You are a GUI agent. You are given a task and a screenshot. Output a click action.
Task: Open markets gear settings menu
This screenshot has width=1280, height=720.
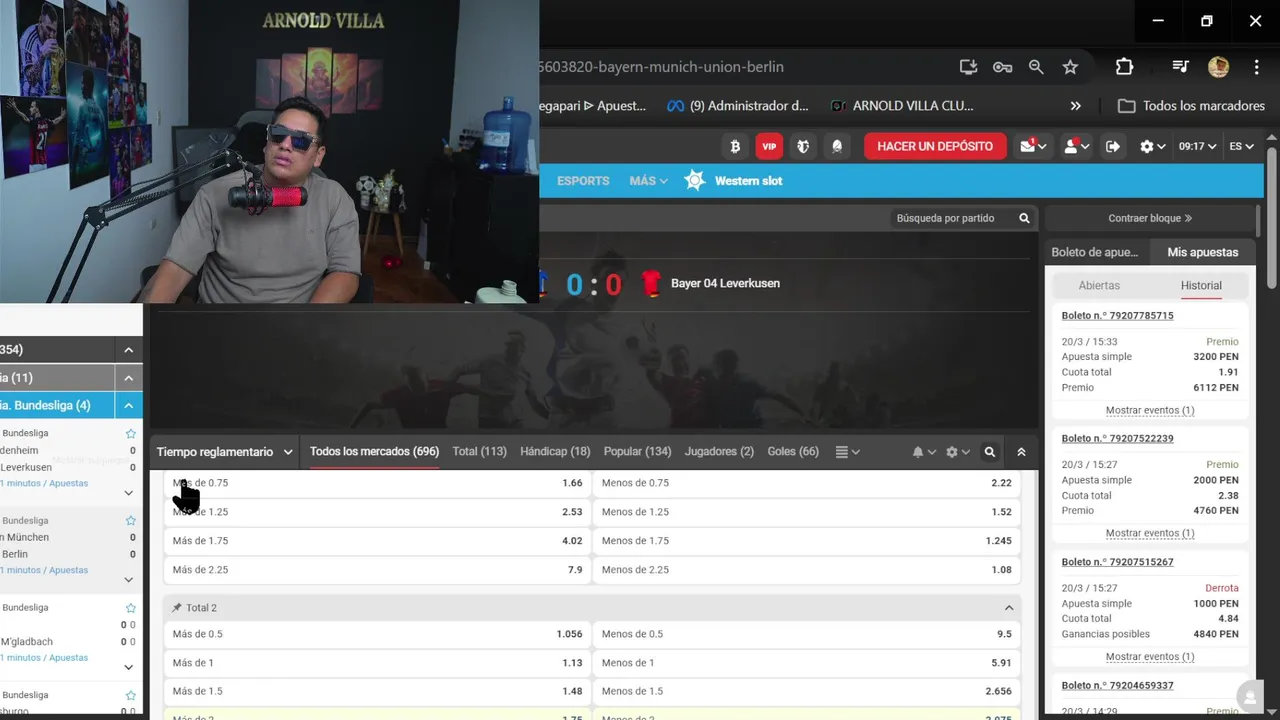[x=957, y=452]
